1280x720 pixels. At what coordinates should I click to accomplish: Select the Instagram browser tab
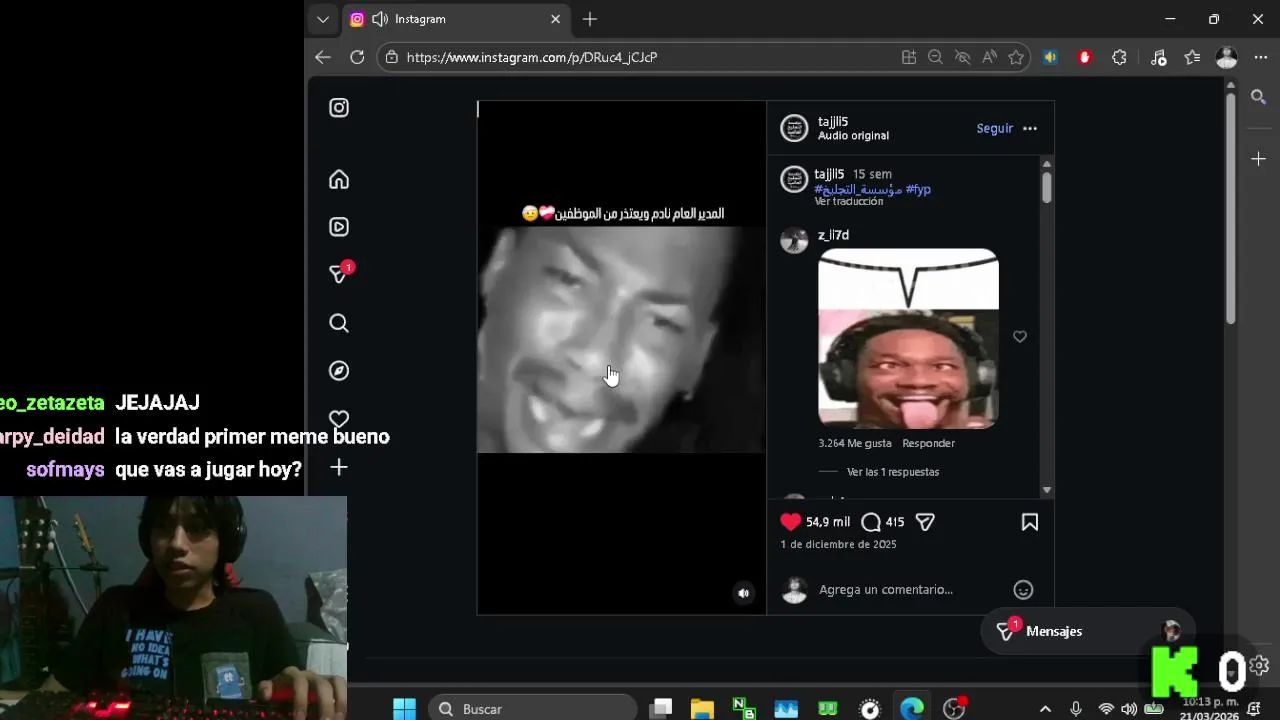click(x=455, y=19)
